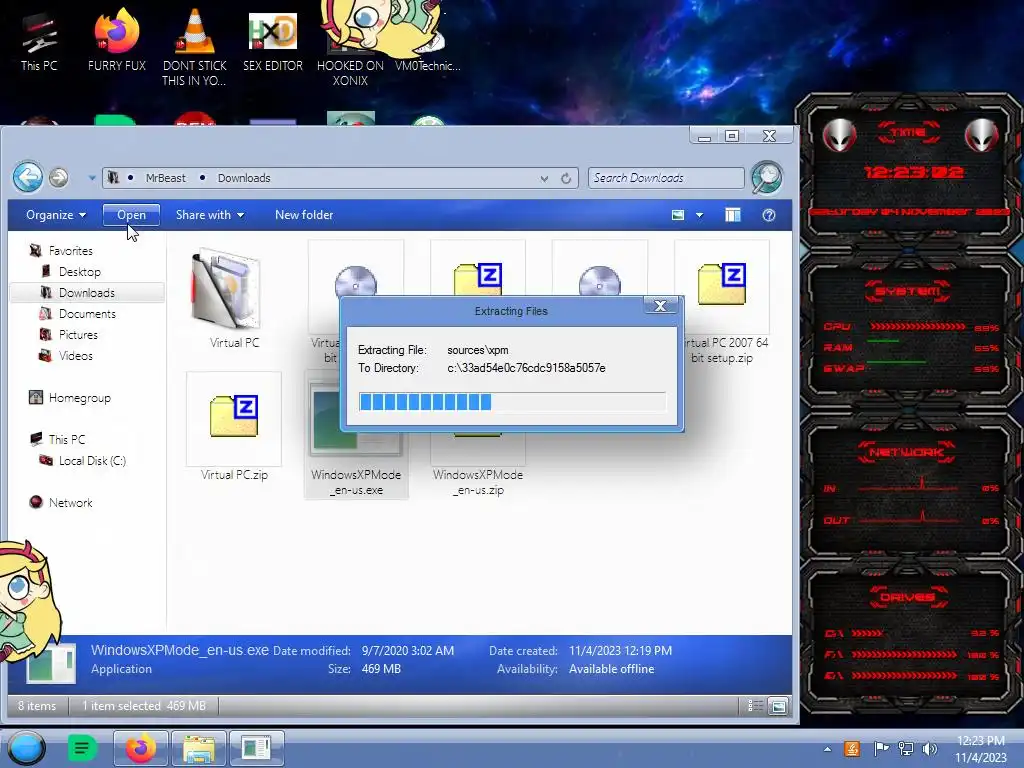Go back in Explorer
This screenshot has width=1024, height=768.
coord(28,178)
